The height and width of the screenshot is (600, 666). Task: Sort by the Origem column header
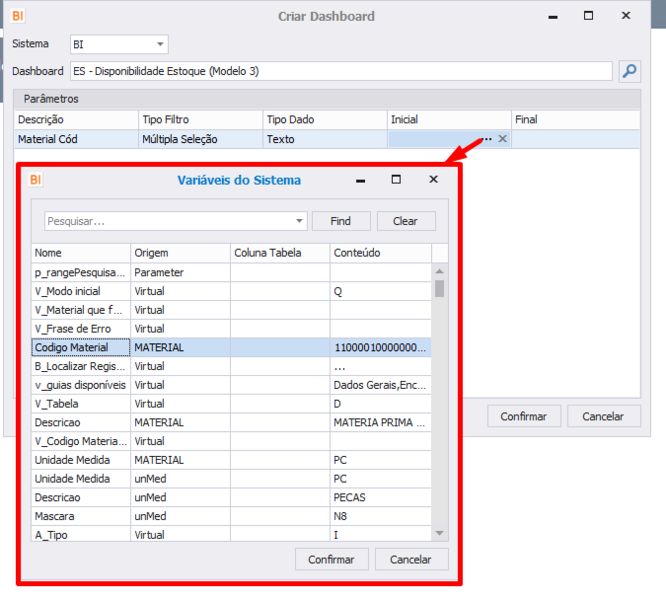pyautogui.click(x=180, y=253)
